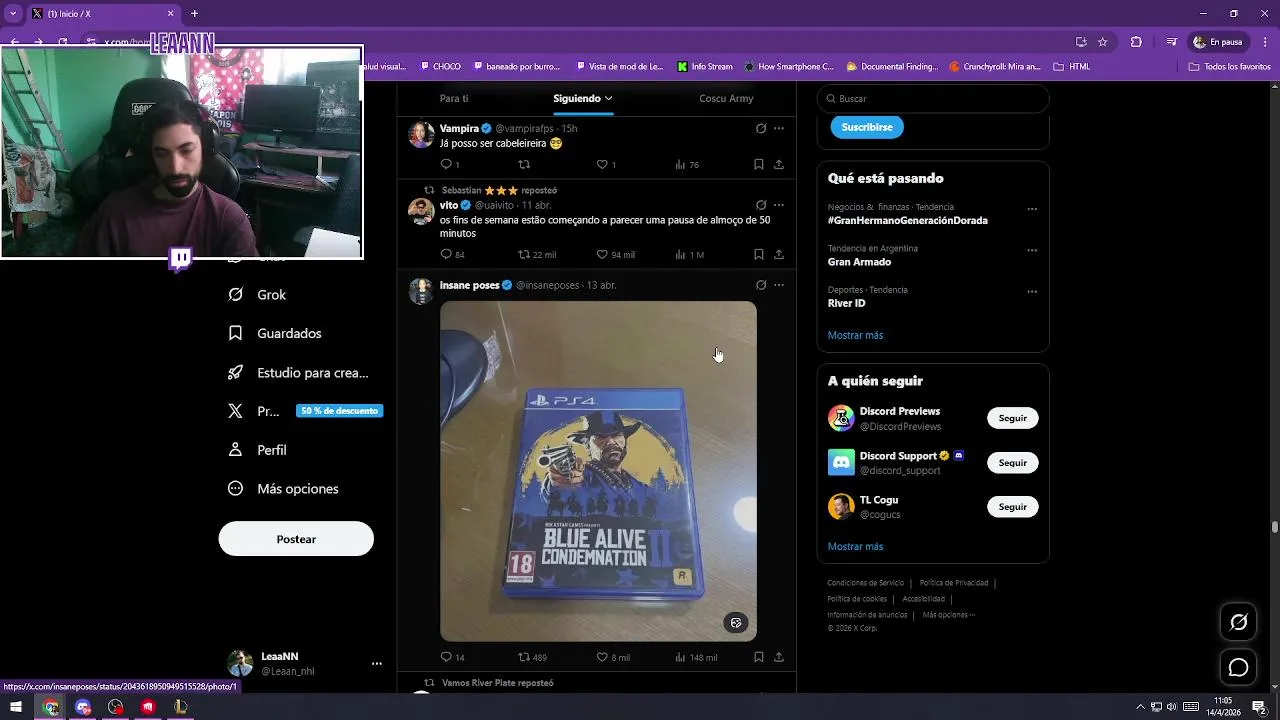Like vito's post with 94 mil likes

[615, 254]
